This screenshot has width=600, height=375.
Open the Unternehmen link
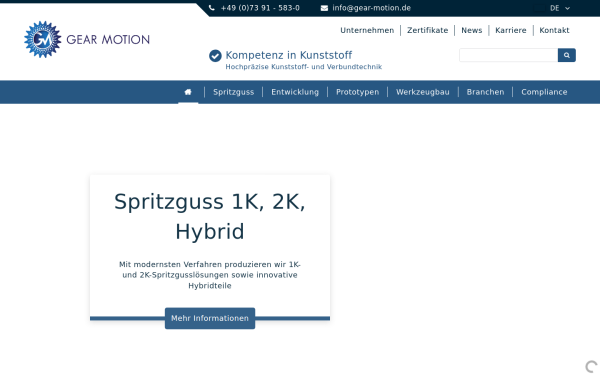tap(367, 30)
